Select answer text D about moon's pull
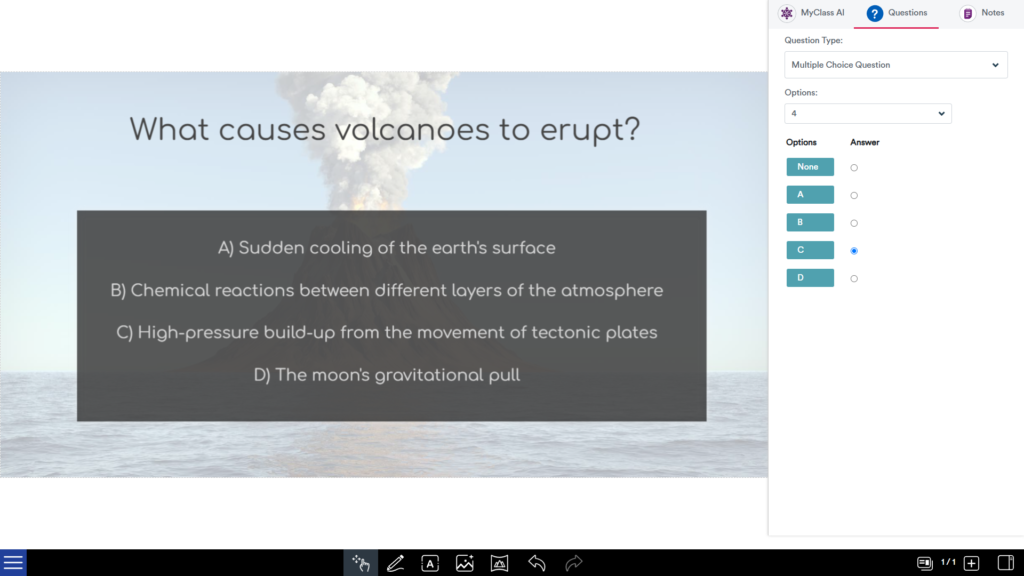The image size is (1024, 576). click(x=387, y=375)
